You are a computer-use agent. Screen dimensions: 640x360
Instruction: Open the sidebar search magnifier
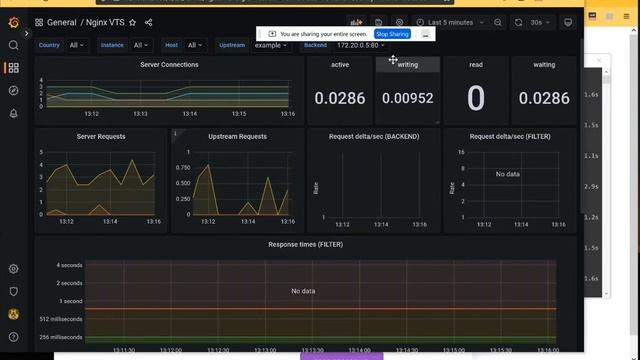pos(13,45)
